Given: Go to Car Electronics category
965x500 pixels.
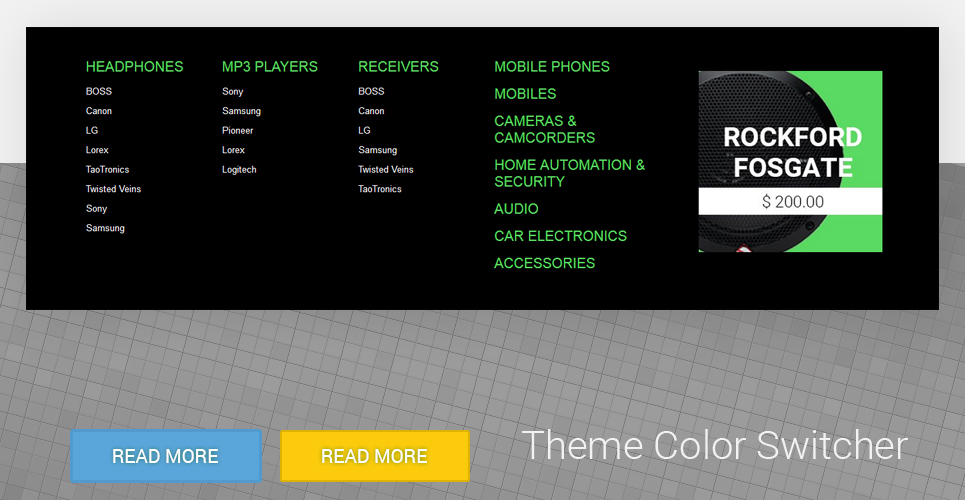Looking at the screenshot, I should [x=561, y=236].
